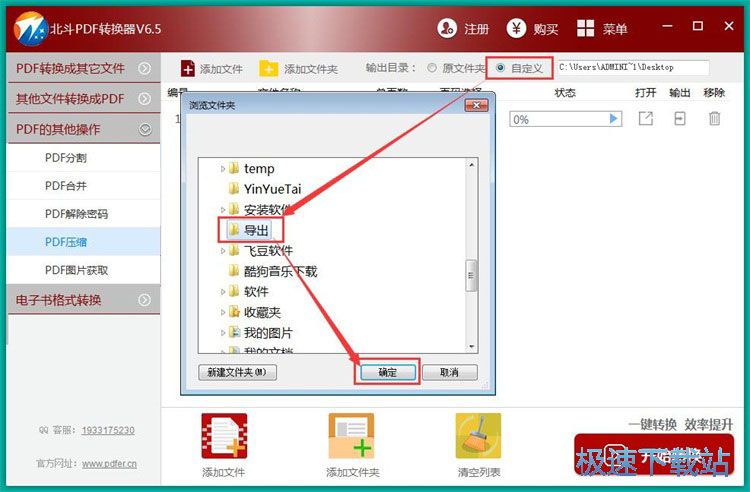The width and height of the screenshot is (750, 492).
Task: Click the output icon under 输出
Action: pos(680,118)
